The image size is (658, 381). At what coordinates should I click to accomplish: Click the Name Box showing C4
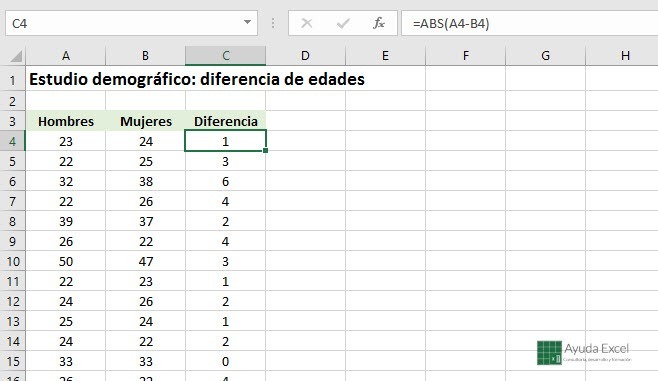[x=131, y=23]
